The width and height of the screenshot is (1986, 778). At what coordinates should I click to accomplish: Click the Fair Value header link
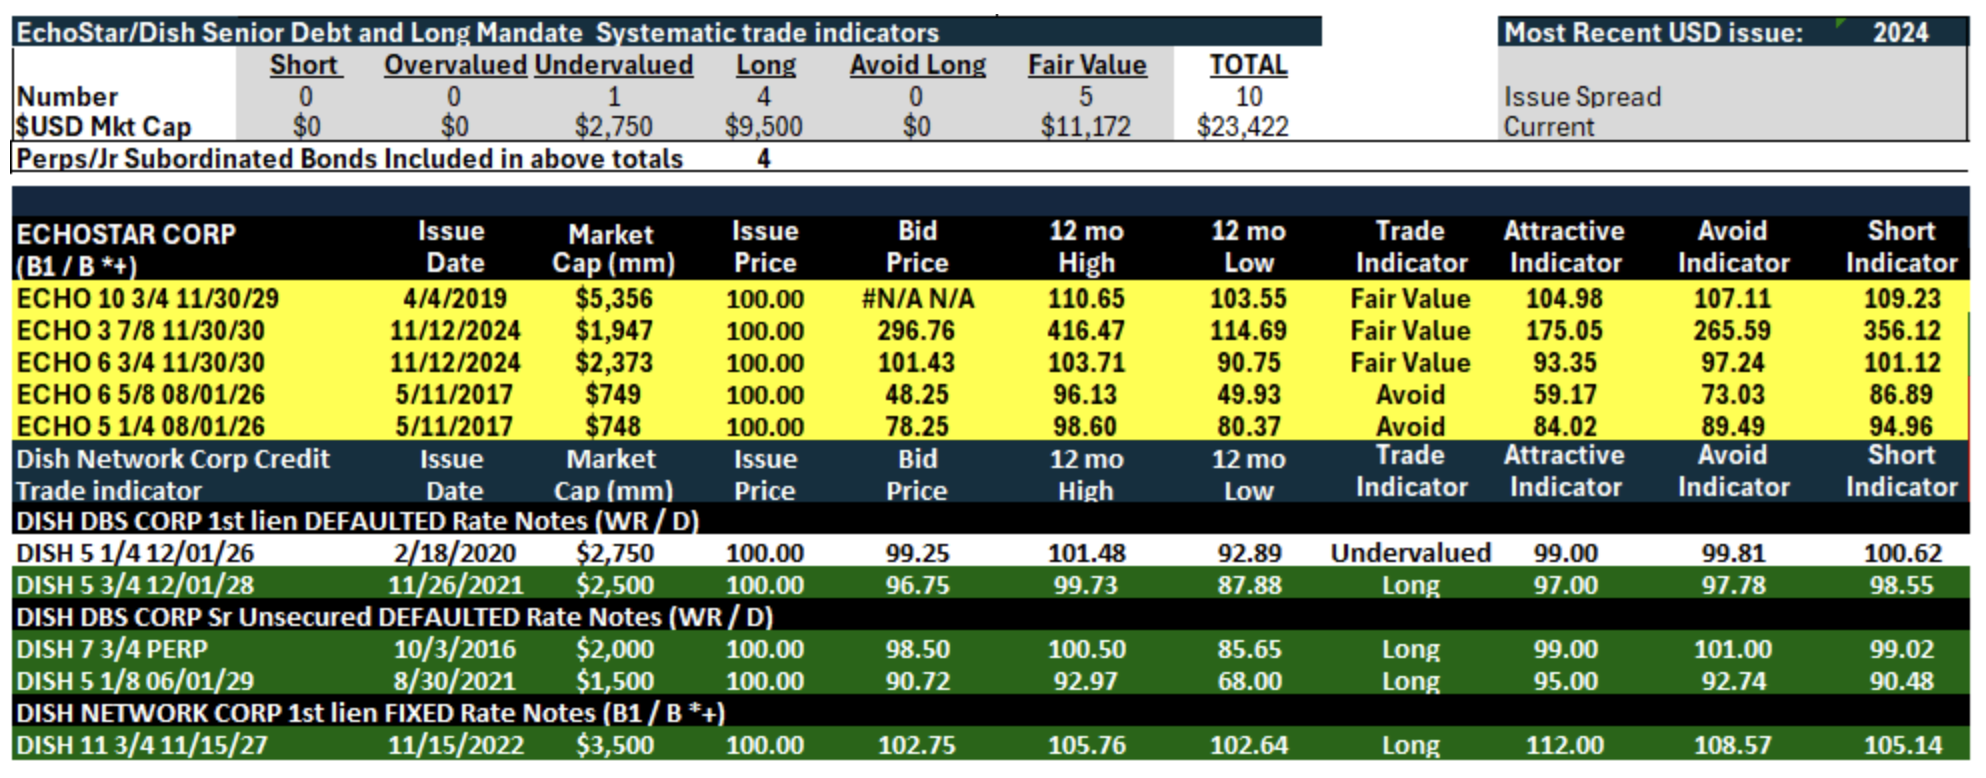1087,65
